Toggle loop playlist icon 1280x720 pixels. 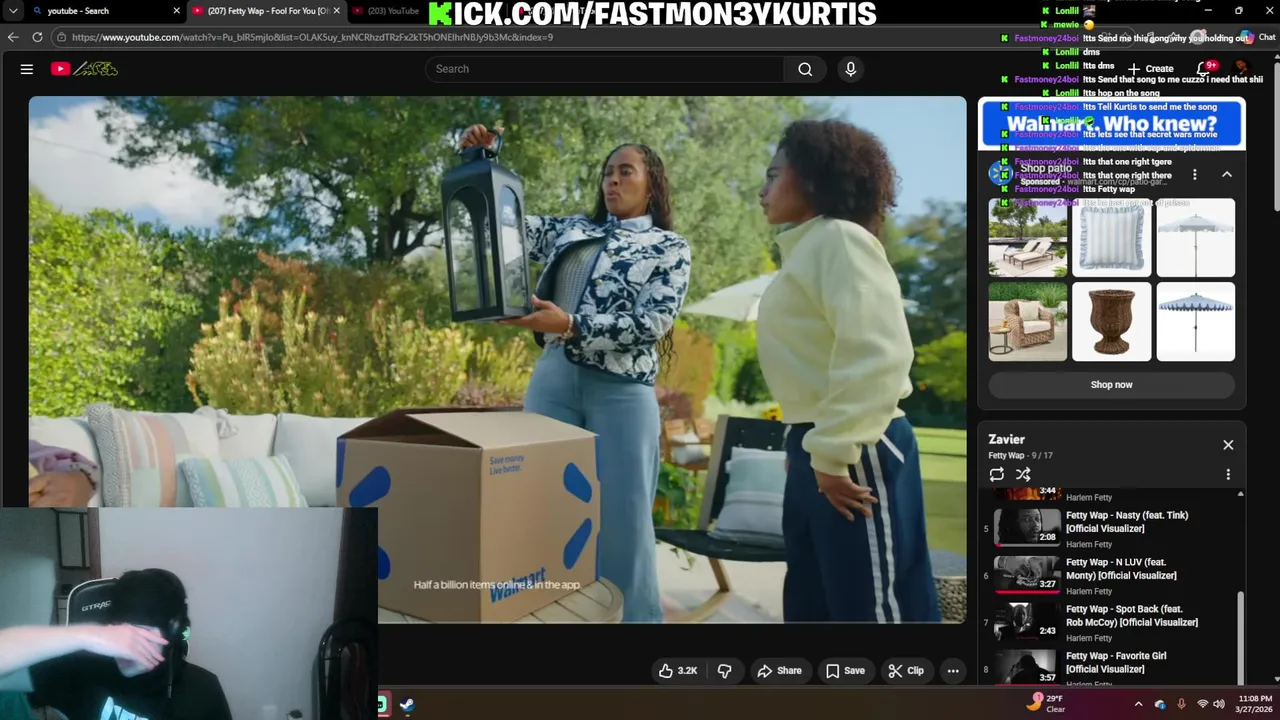(x=997, y=475)
